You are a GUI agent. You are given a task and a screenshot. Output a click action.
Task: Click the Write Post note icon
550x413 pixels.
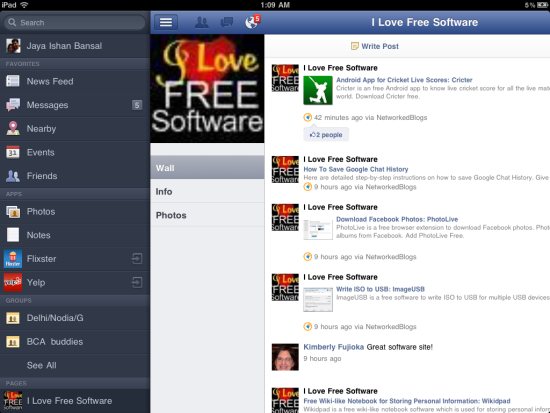click(355, 46)
